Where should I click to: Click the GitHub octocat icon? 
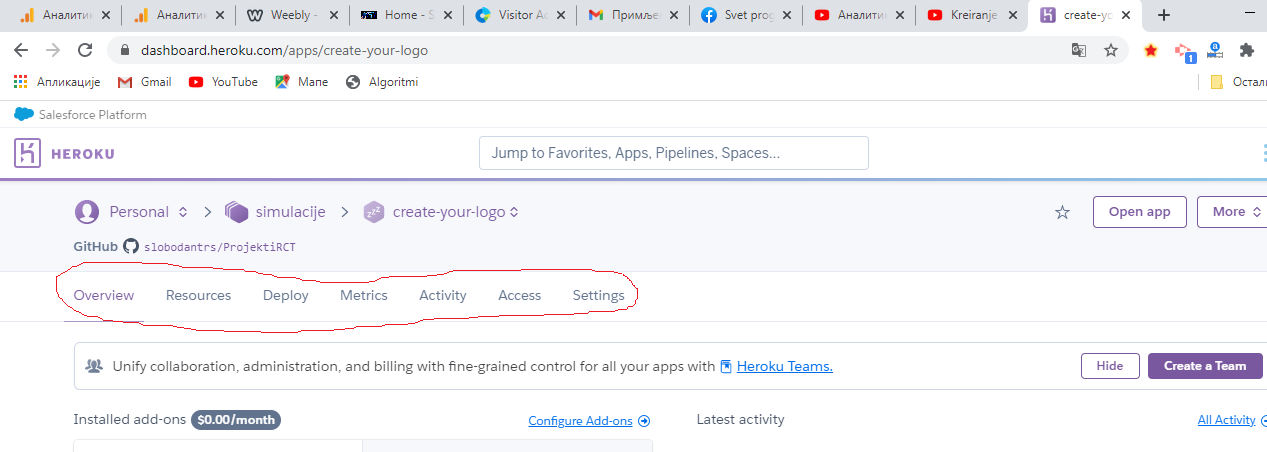point(131,246)
